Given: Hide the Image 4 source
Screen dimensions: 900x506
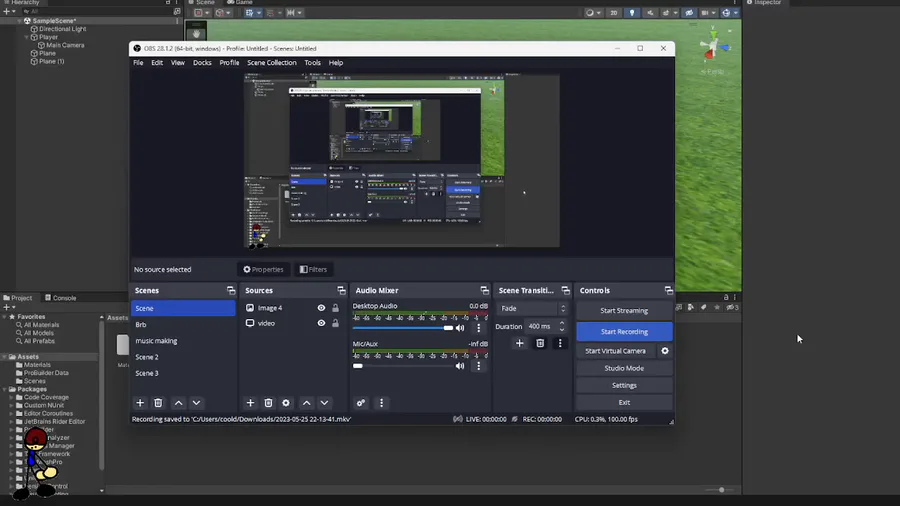Looking at the screenshot, I should tap(321, 308).
